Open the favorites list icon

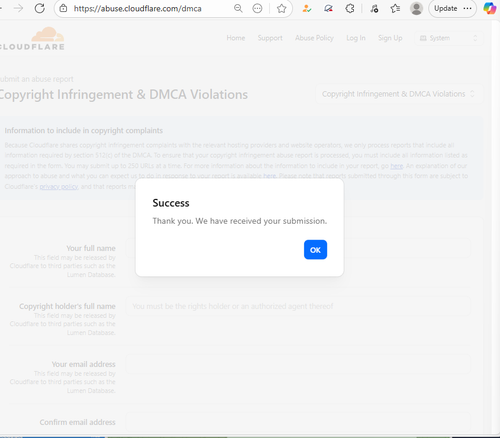395,9
